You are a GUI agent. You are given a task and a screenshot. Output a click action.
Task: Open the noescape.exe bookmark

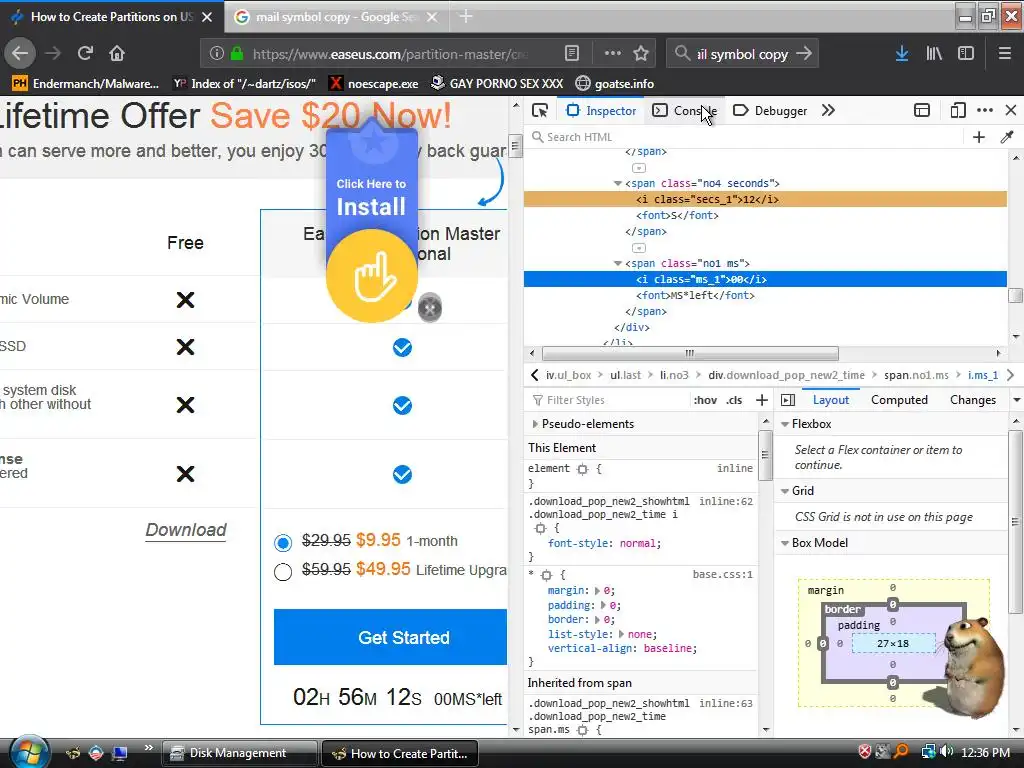tap(374, 84)
